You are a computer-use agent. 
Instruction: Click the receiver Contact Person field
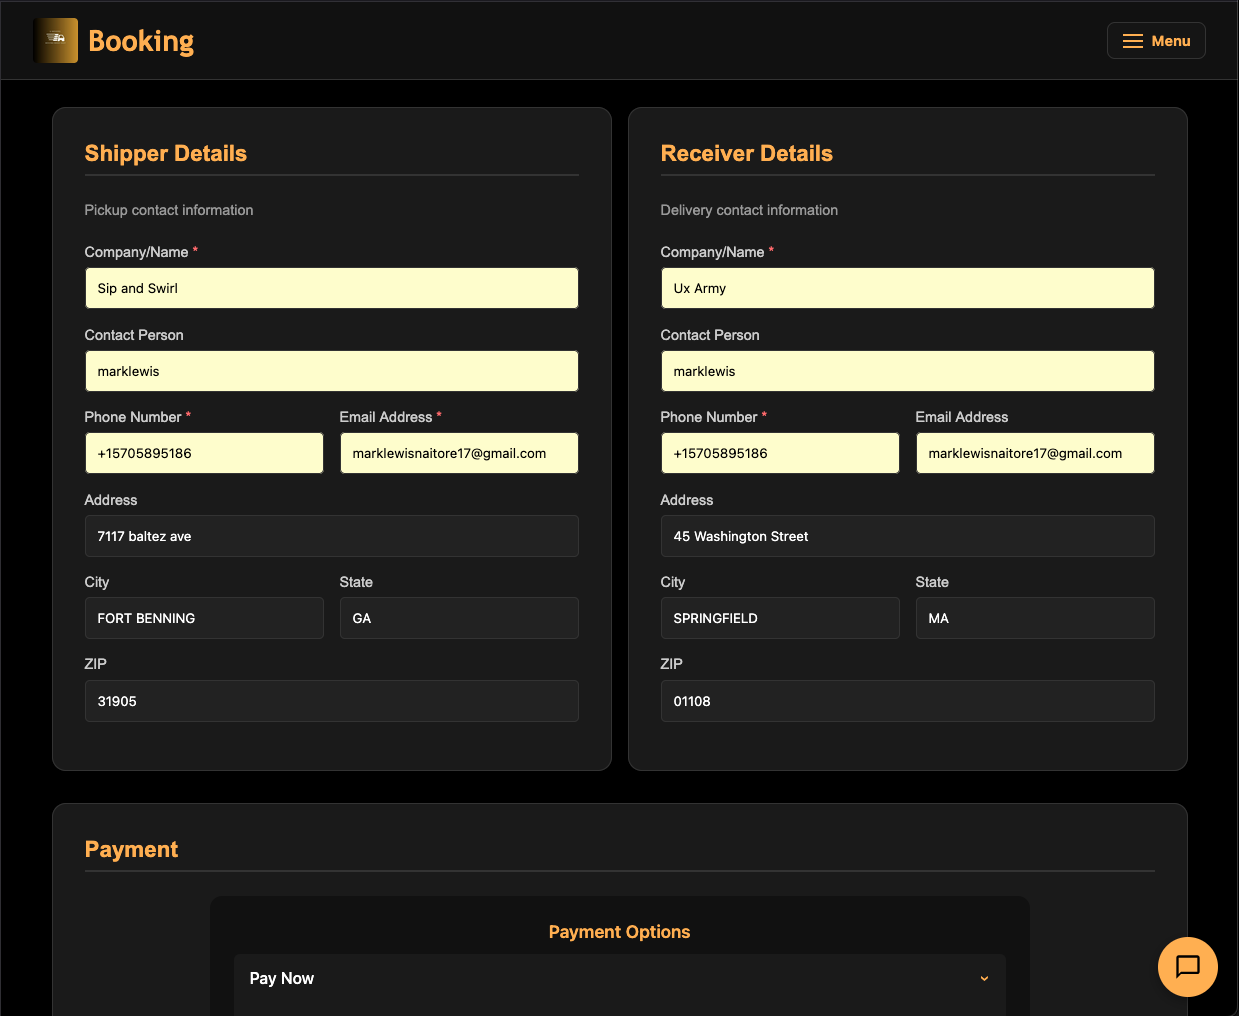907,371
